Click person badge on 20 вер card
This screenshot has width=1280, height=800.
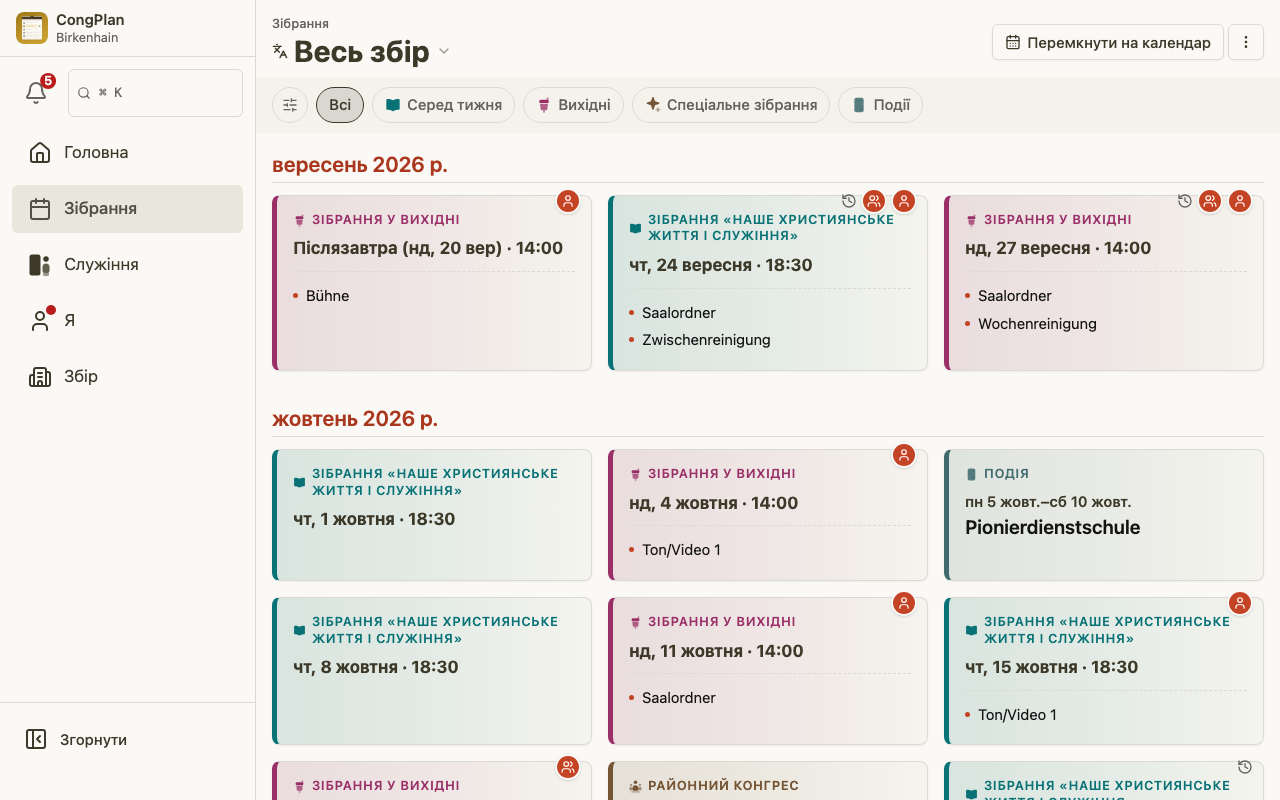[x=568, y=201]
